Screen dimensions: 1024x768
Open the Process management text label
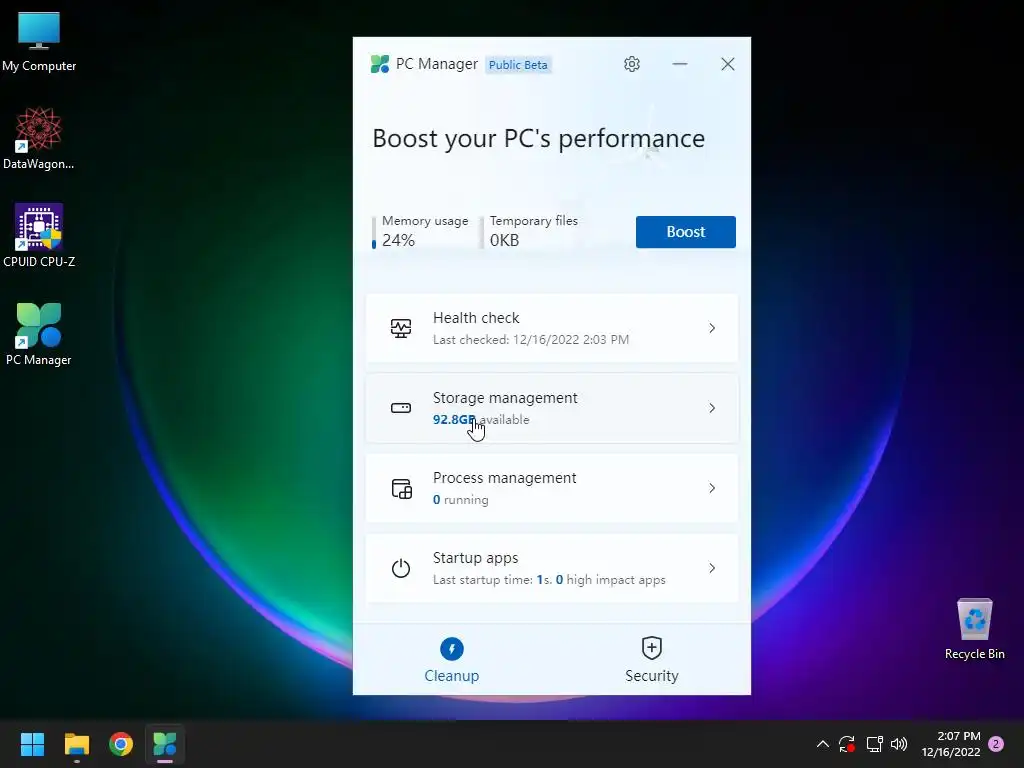[x=504, y=478]
